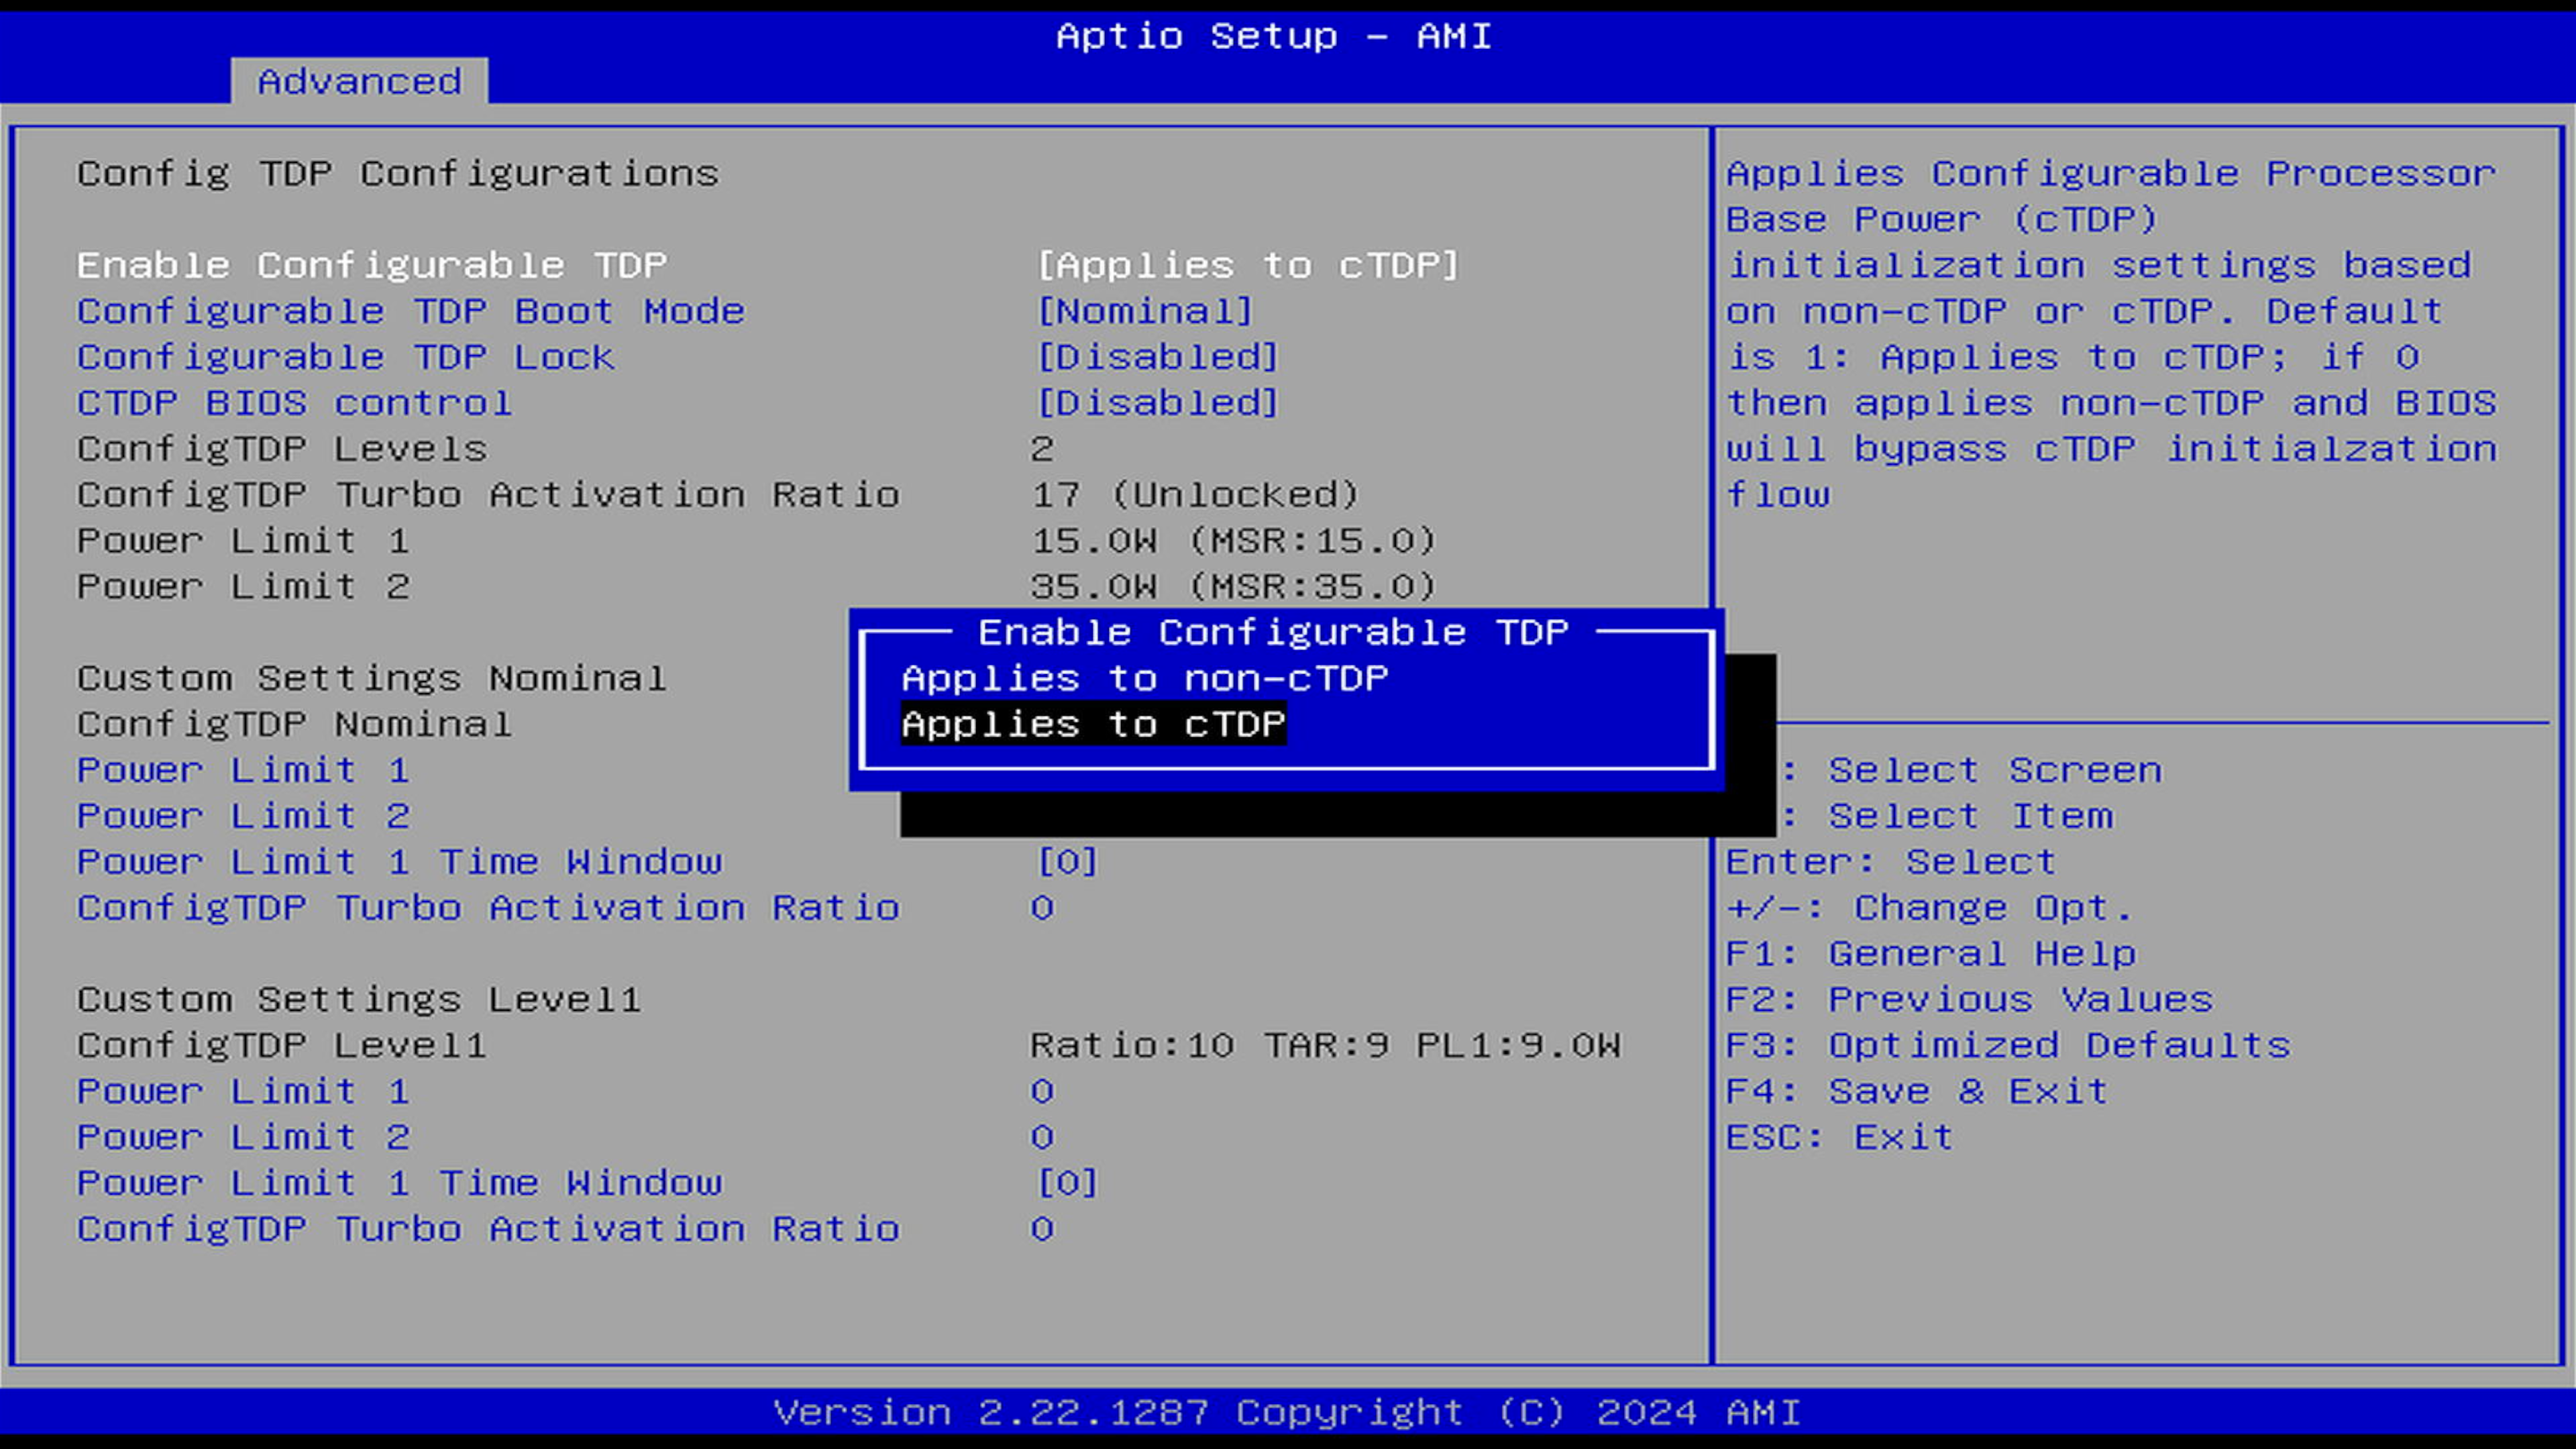Select 'Applies to non-cTDP' in popup

(1144, 679)
